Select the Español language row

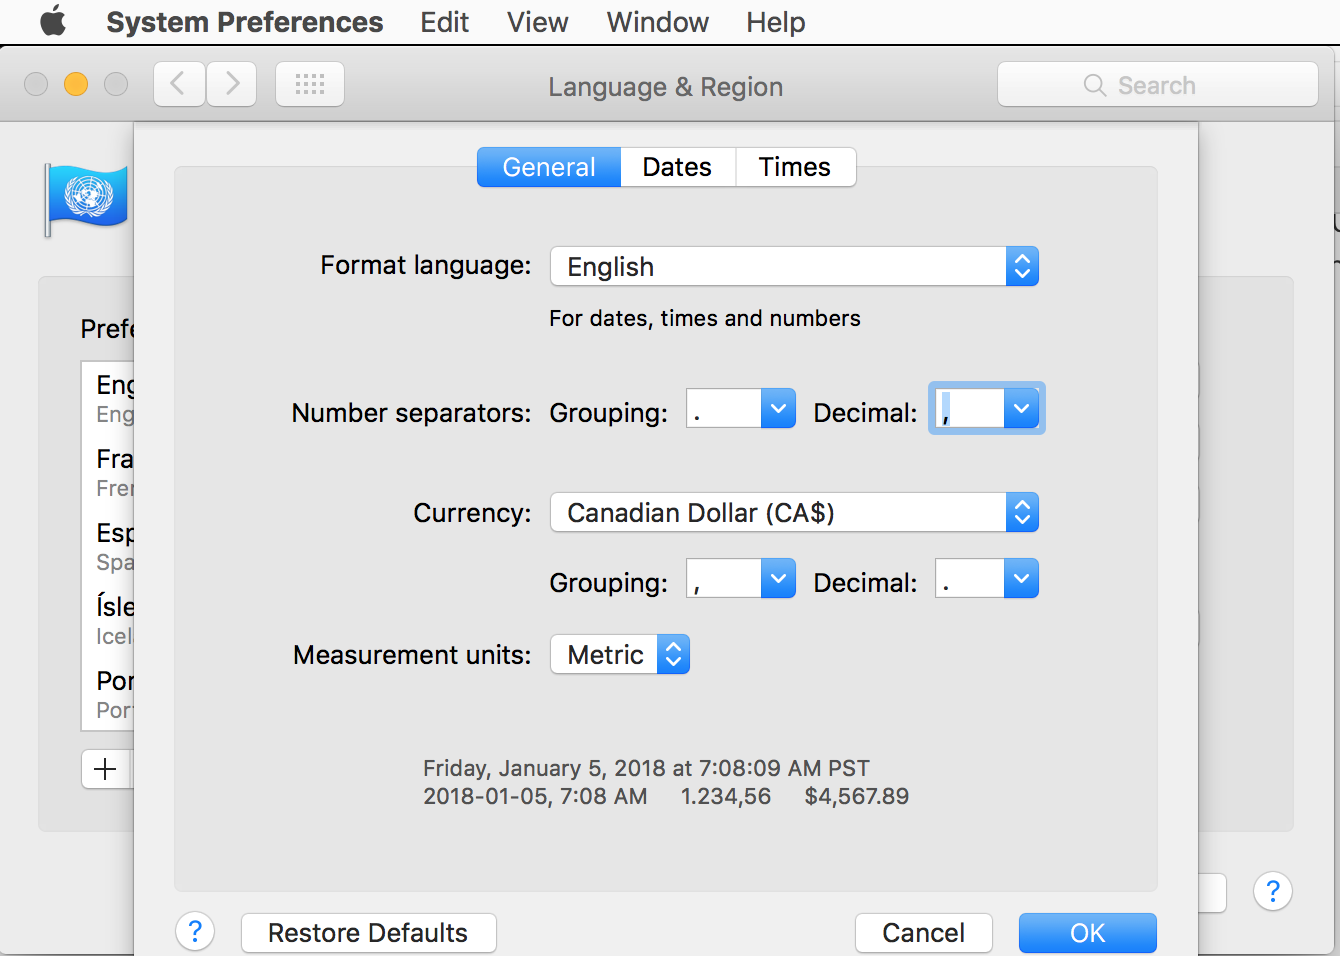tap(108, 546)
